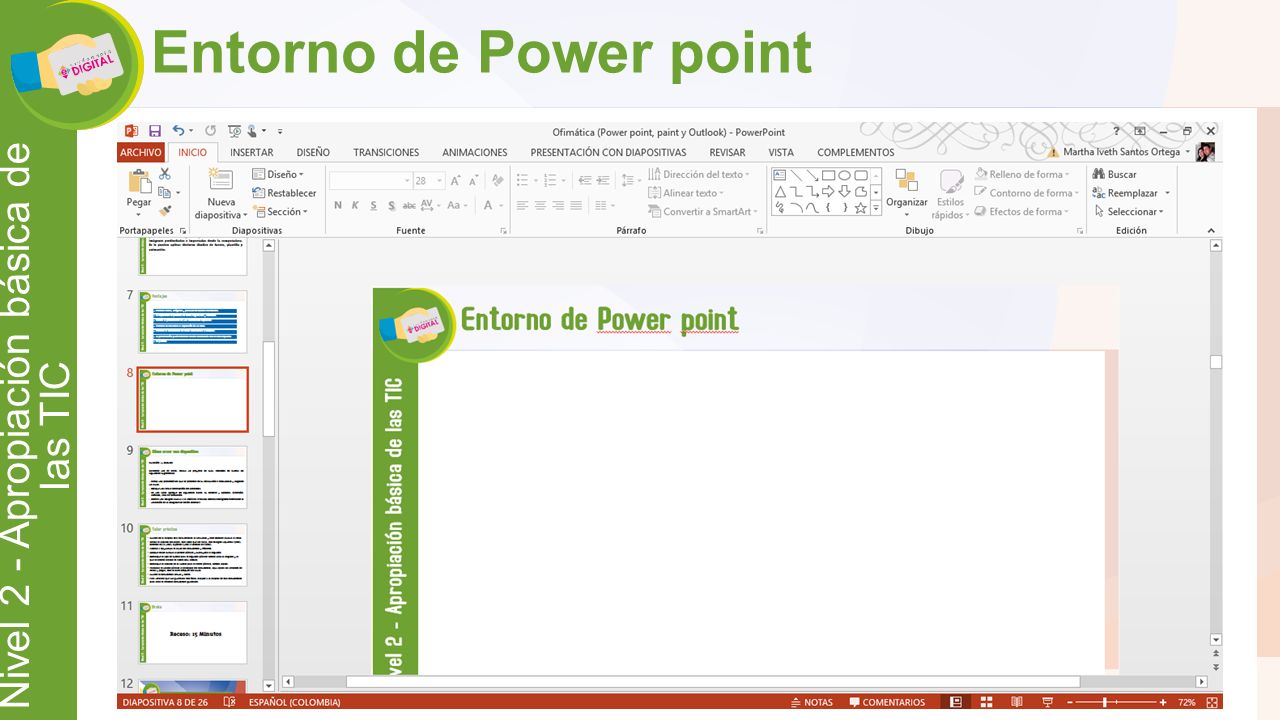Image resolution: width=1280 pixels, height=720 pixels.
Task: Switch to the ANIMACIONES tab
Action: pyautogui.click(x=475, y=152)
